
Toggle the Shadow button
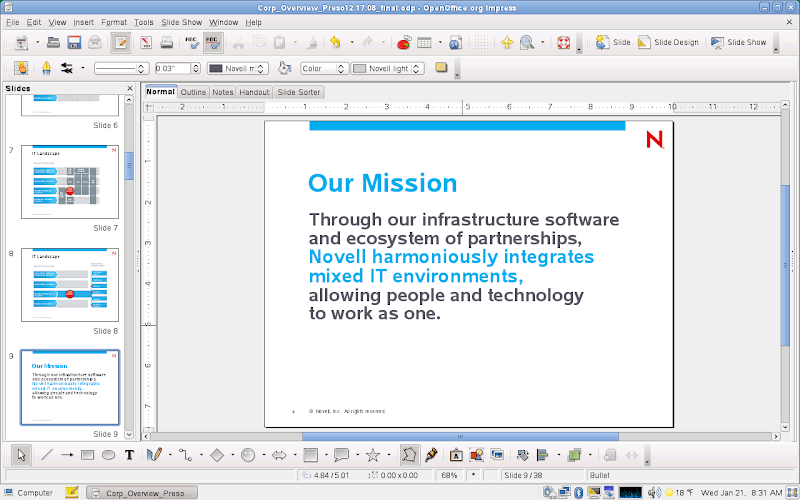441,68
